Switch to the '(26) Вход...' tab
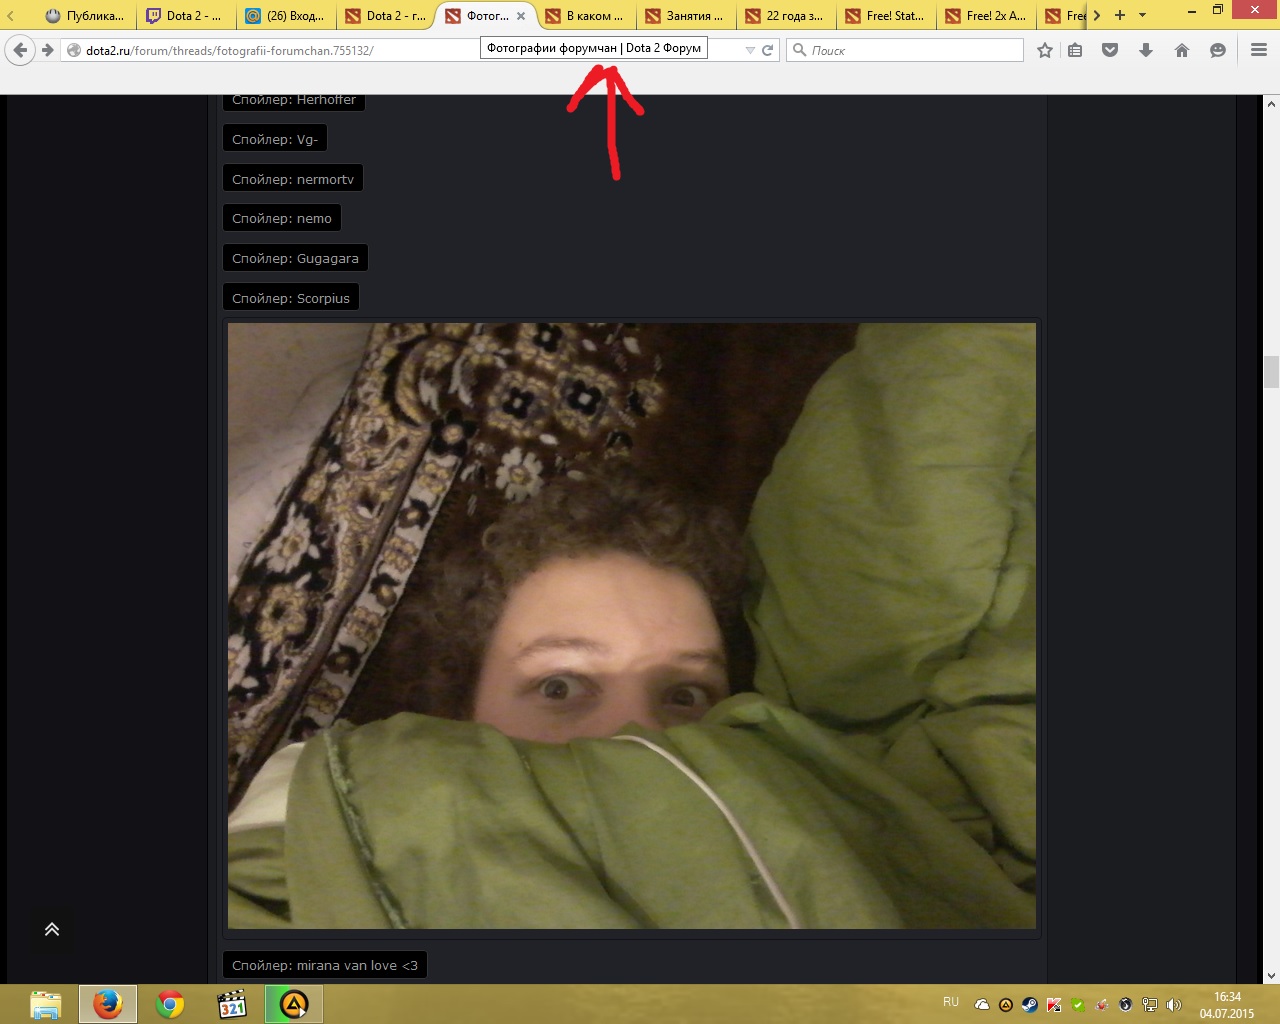Image resolution: width=1280 pixels, height=1024 pixels. point(285,16)
